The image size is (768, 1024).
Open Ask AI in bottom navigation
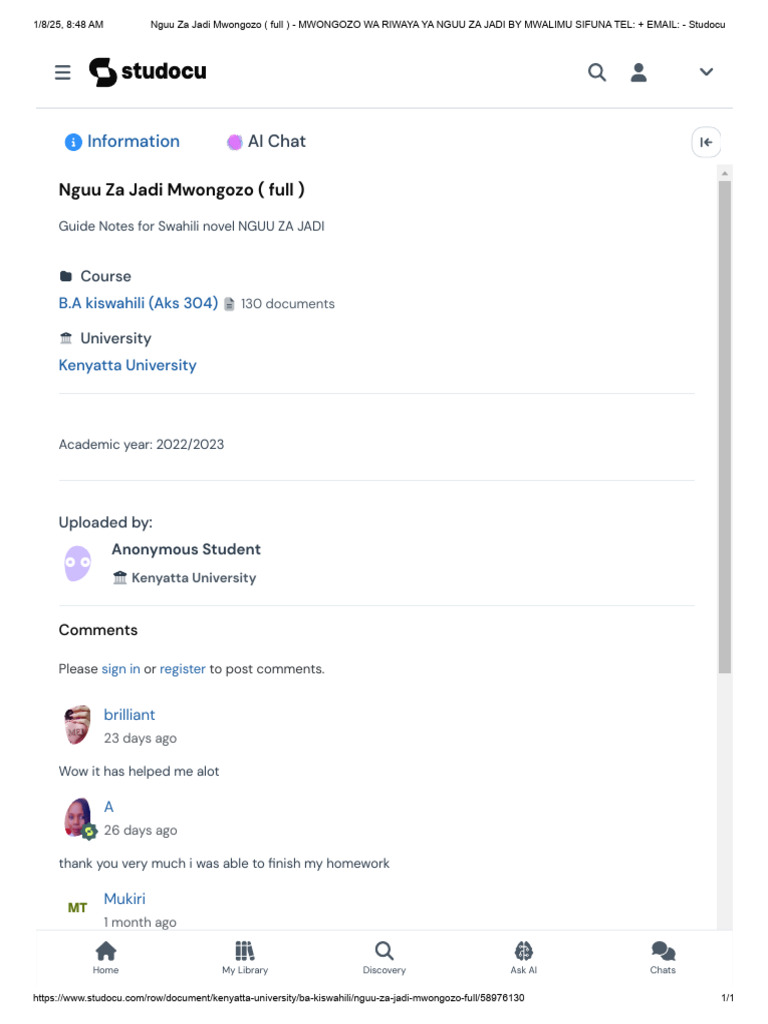pyautogui.click(x=524, y=957)
